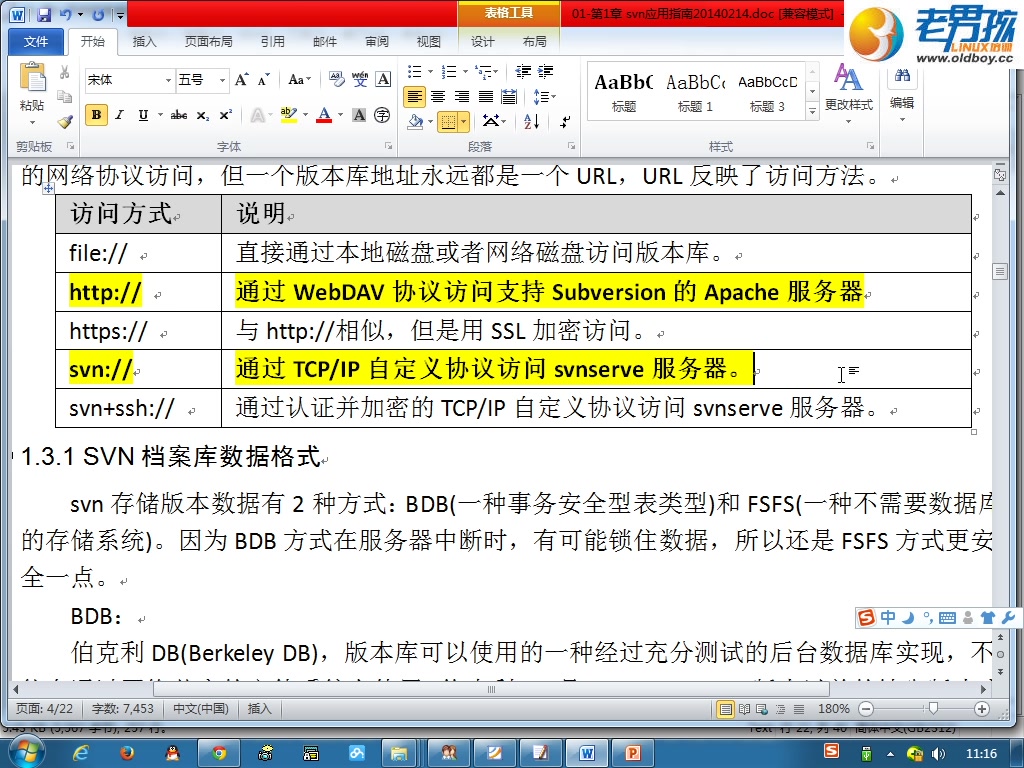The width and height of the screenshot is (1024, 768).
Task: Open the font name 宋体 dropdown
Action: click(168, 80)
